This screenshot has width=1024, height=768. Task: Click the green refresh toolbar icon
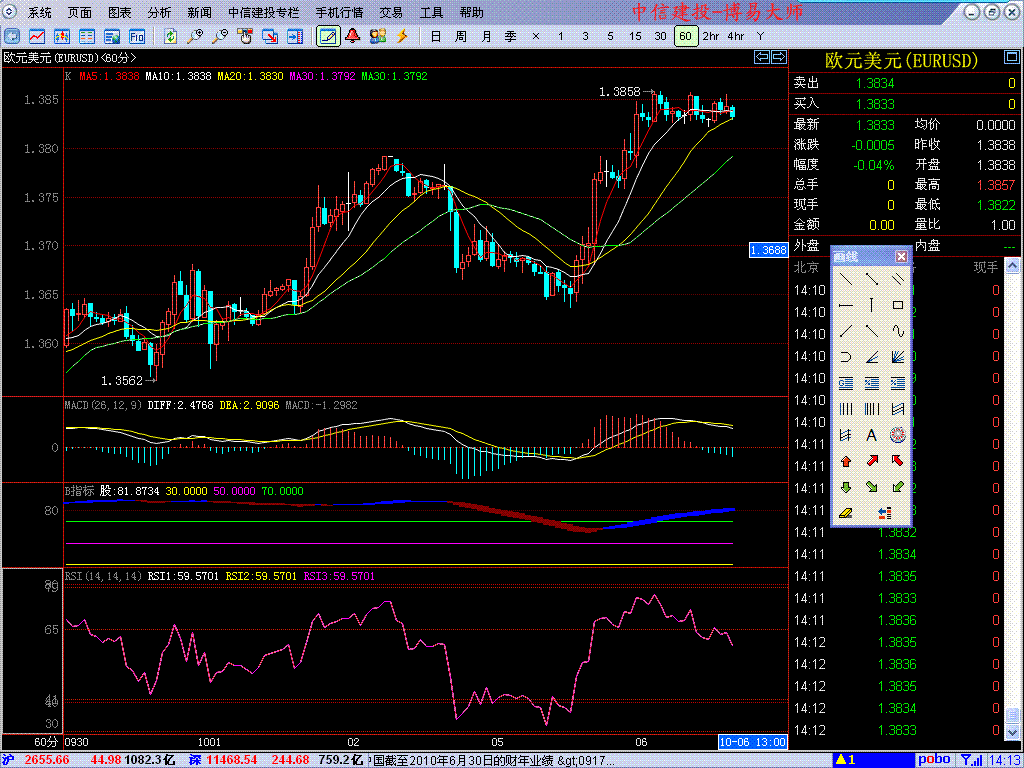tap(170, 36)
